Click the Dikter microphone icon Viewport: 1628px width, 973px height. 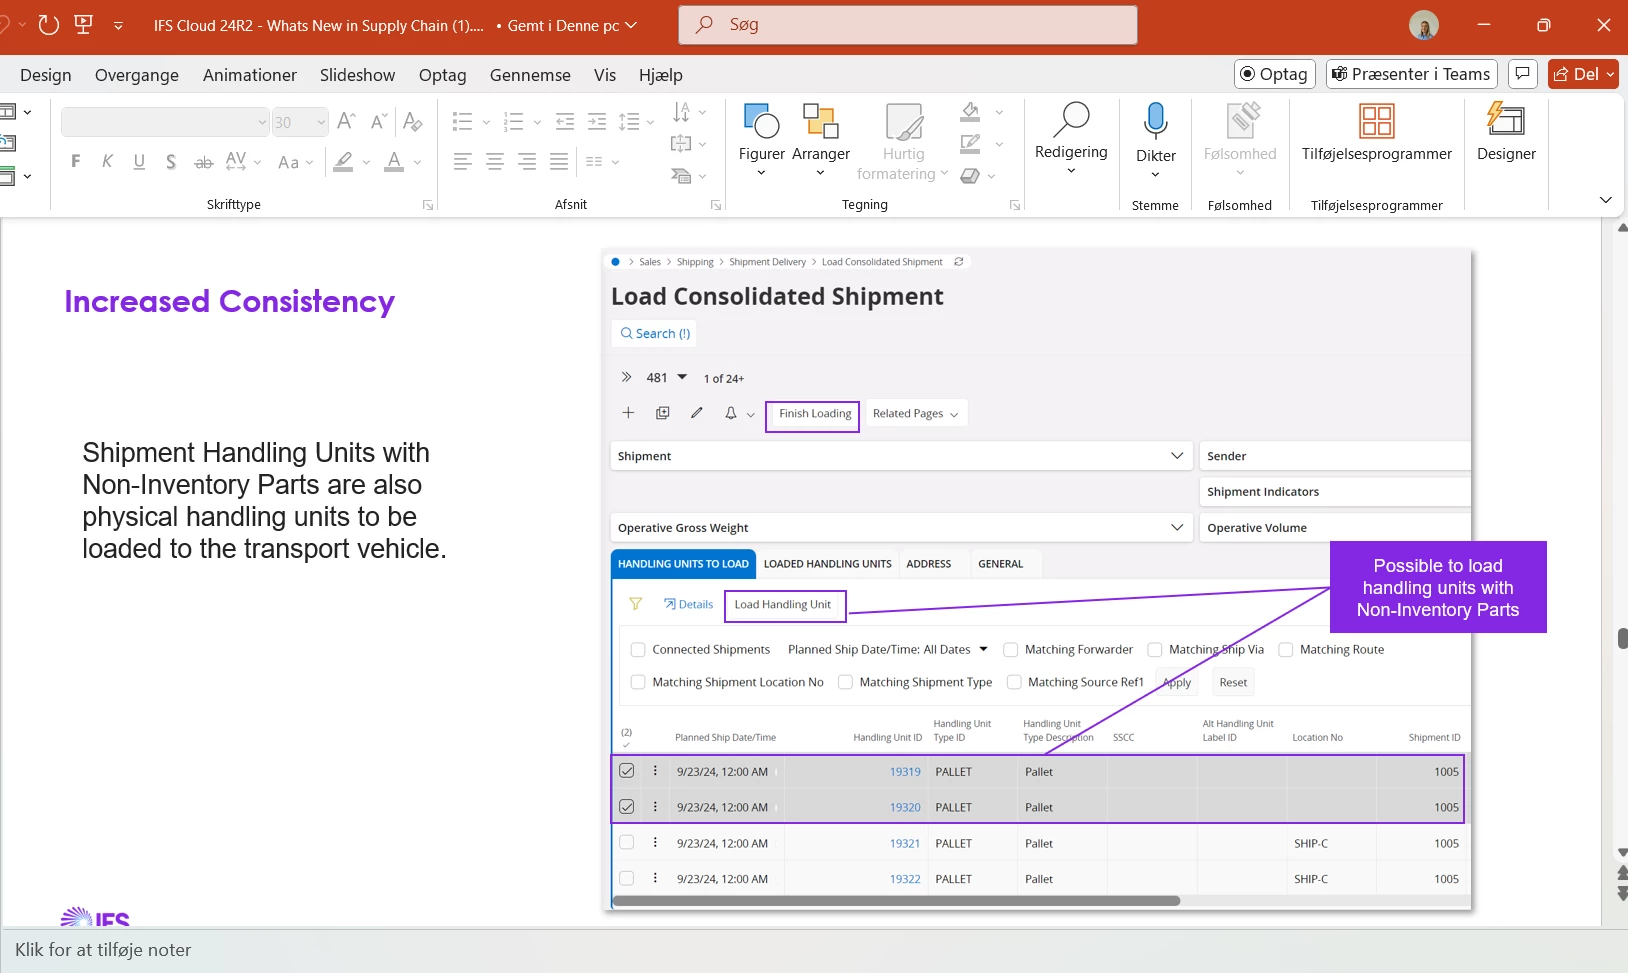click(x=1155, y=121)
